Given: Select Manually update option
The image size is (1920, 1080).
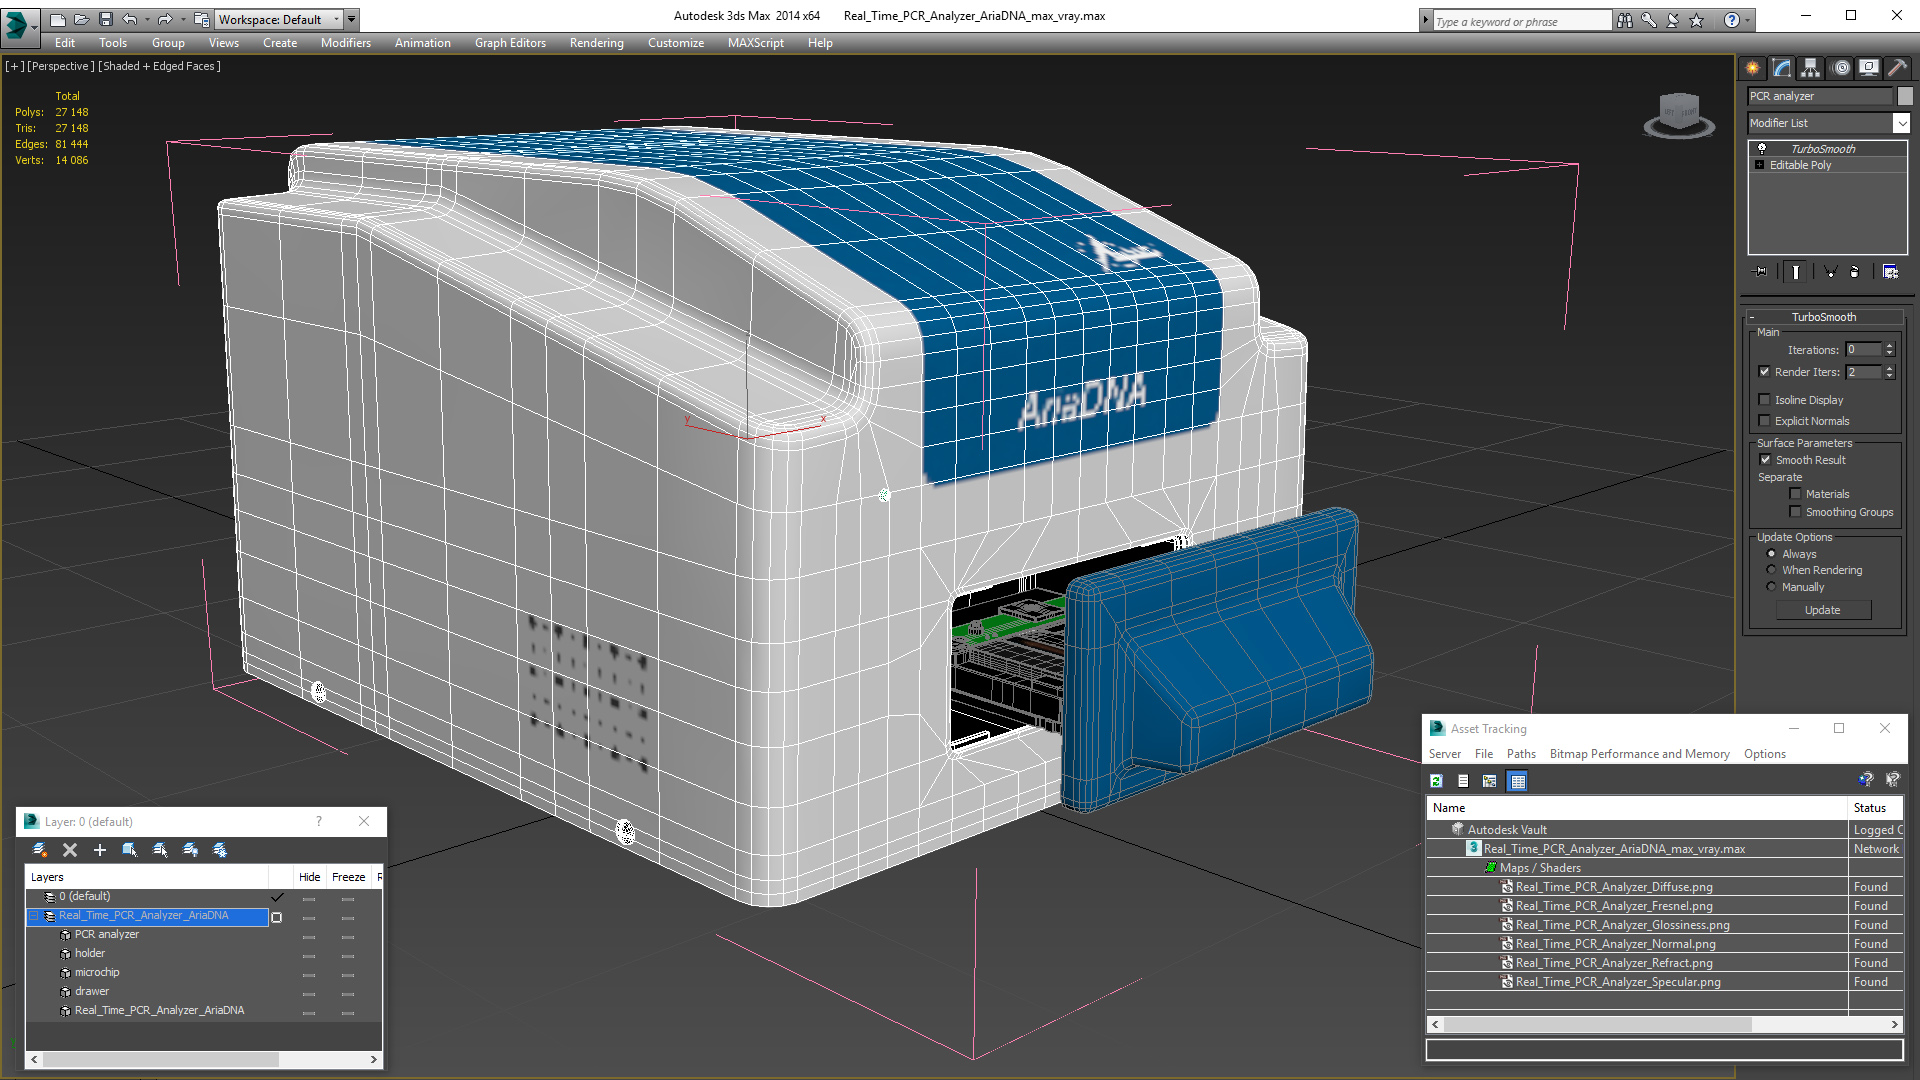Looking at the screenshot, I should (1771, 587).
